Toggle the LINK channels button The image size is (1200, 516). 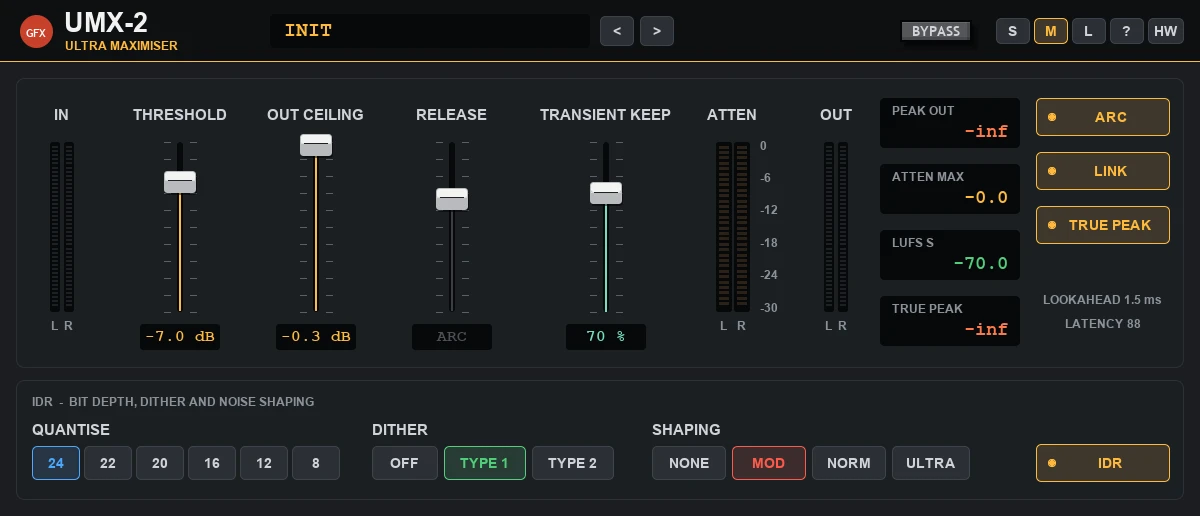click(1103, 171)
